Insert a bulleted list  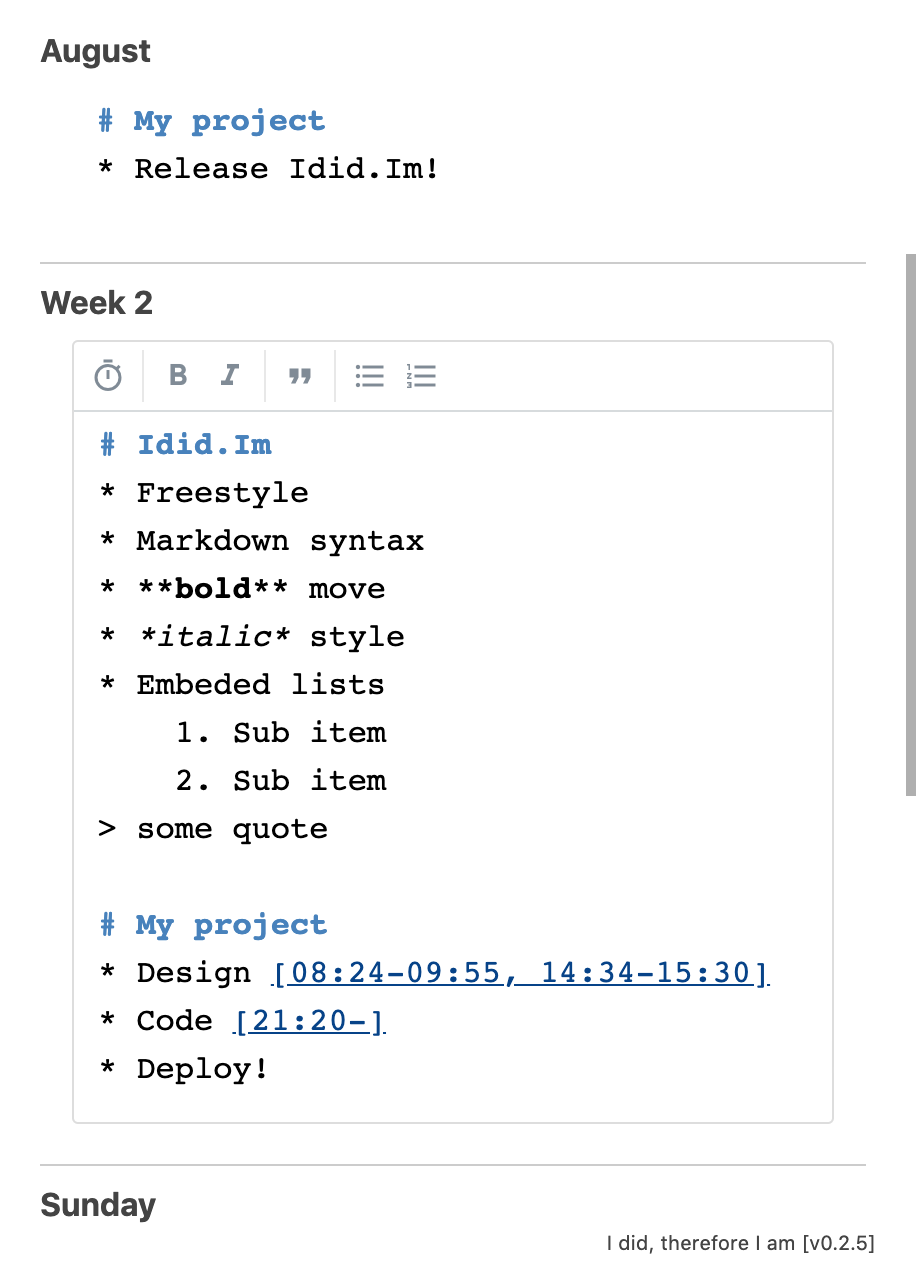pos(370,376)
